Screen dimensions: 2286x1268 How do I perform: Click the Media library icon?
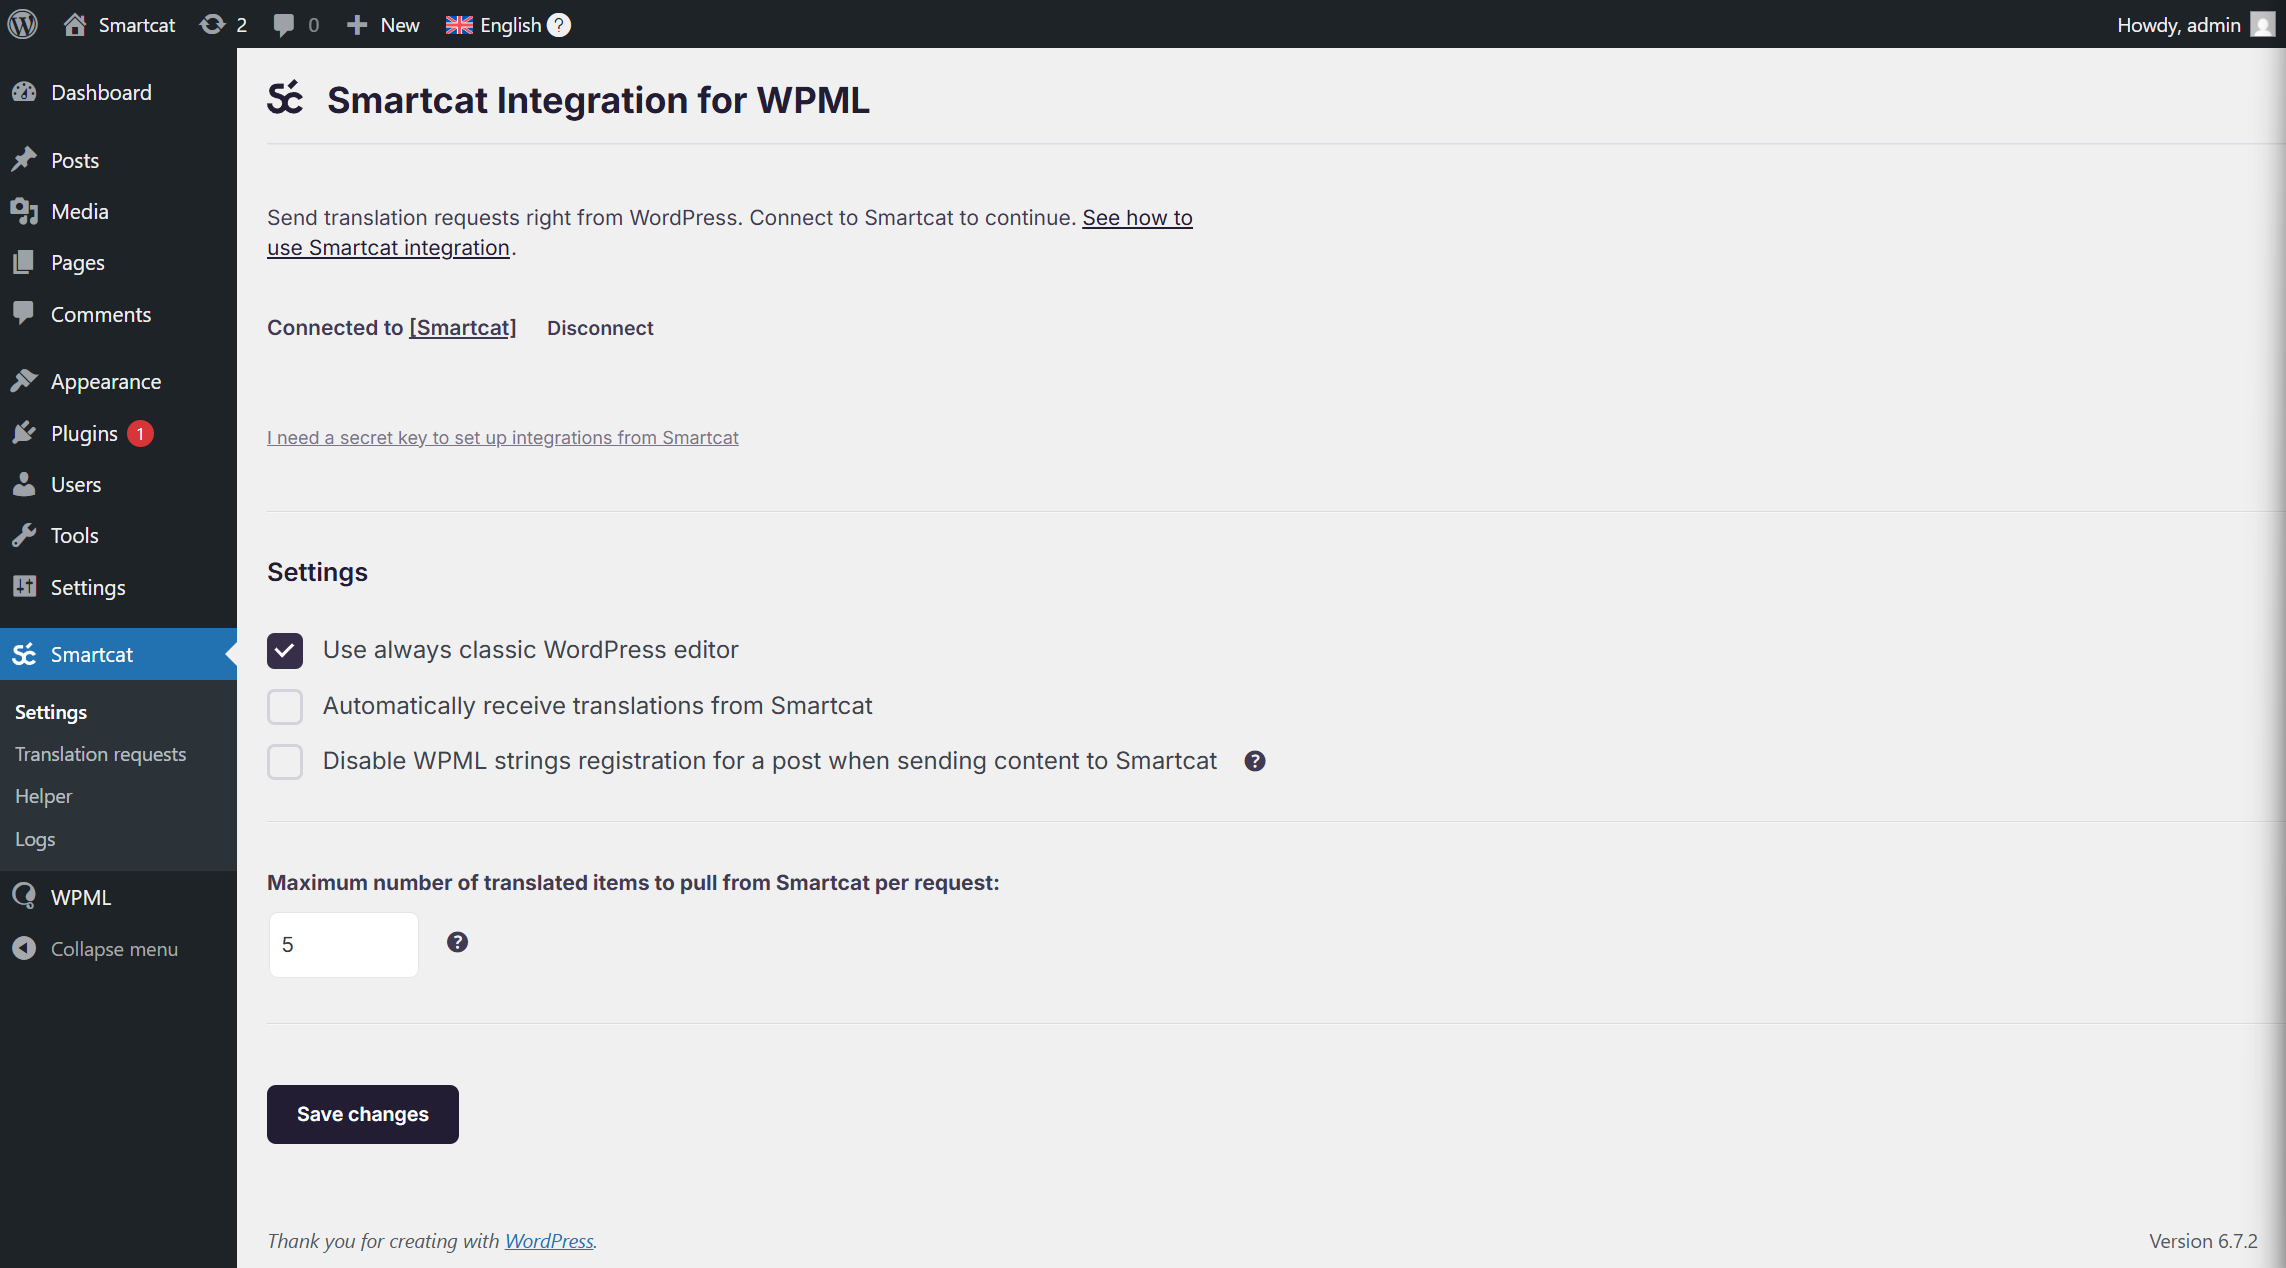pos(25,211)
